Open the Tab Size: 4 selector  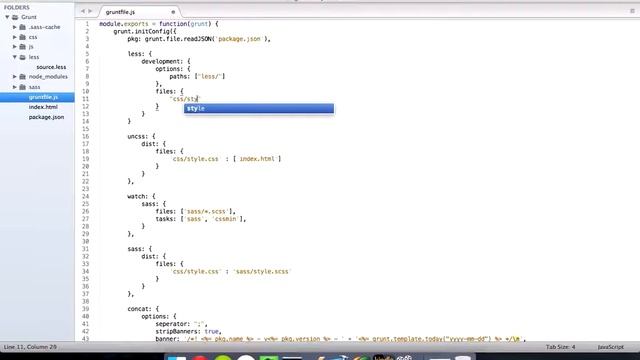[560, 347]
